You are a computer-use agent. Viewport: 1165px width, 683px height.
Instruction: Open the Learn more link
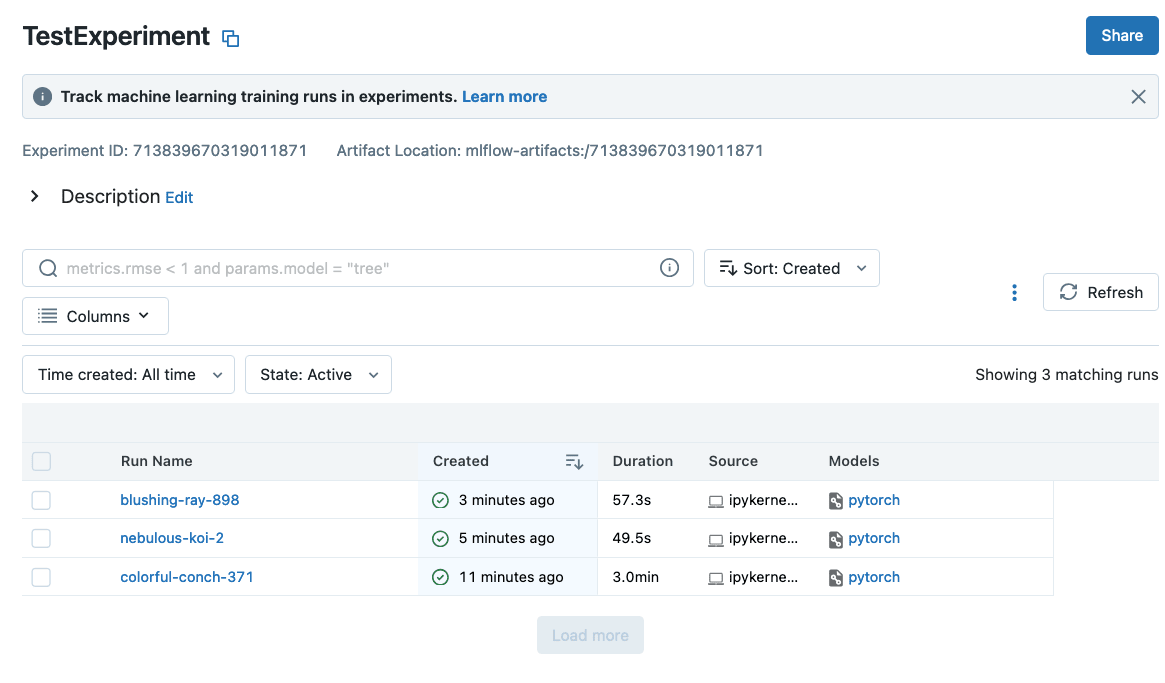[504, 97]
